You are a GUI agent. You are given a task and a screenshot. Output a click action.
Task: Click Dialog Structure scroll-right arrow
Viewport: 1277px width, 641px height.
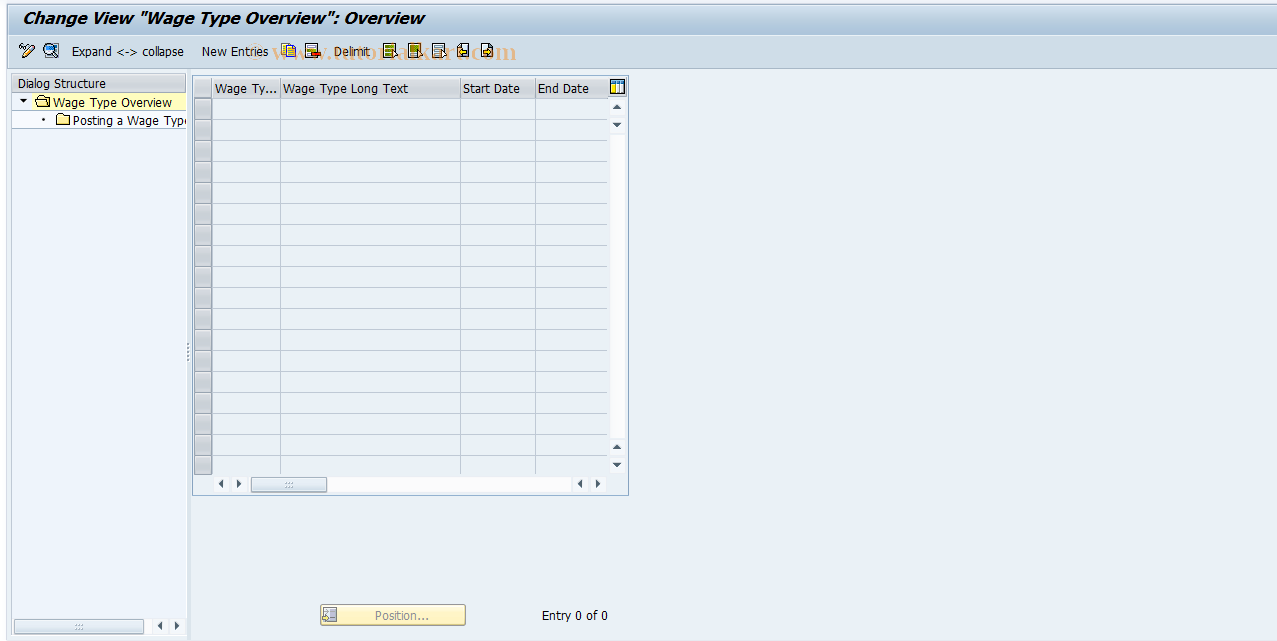[x=177, y=626]
